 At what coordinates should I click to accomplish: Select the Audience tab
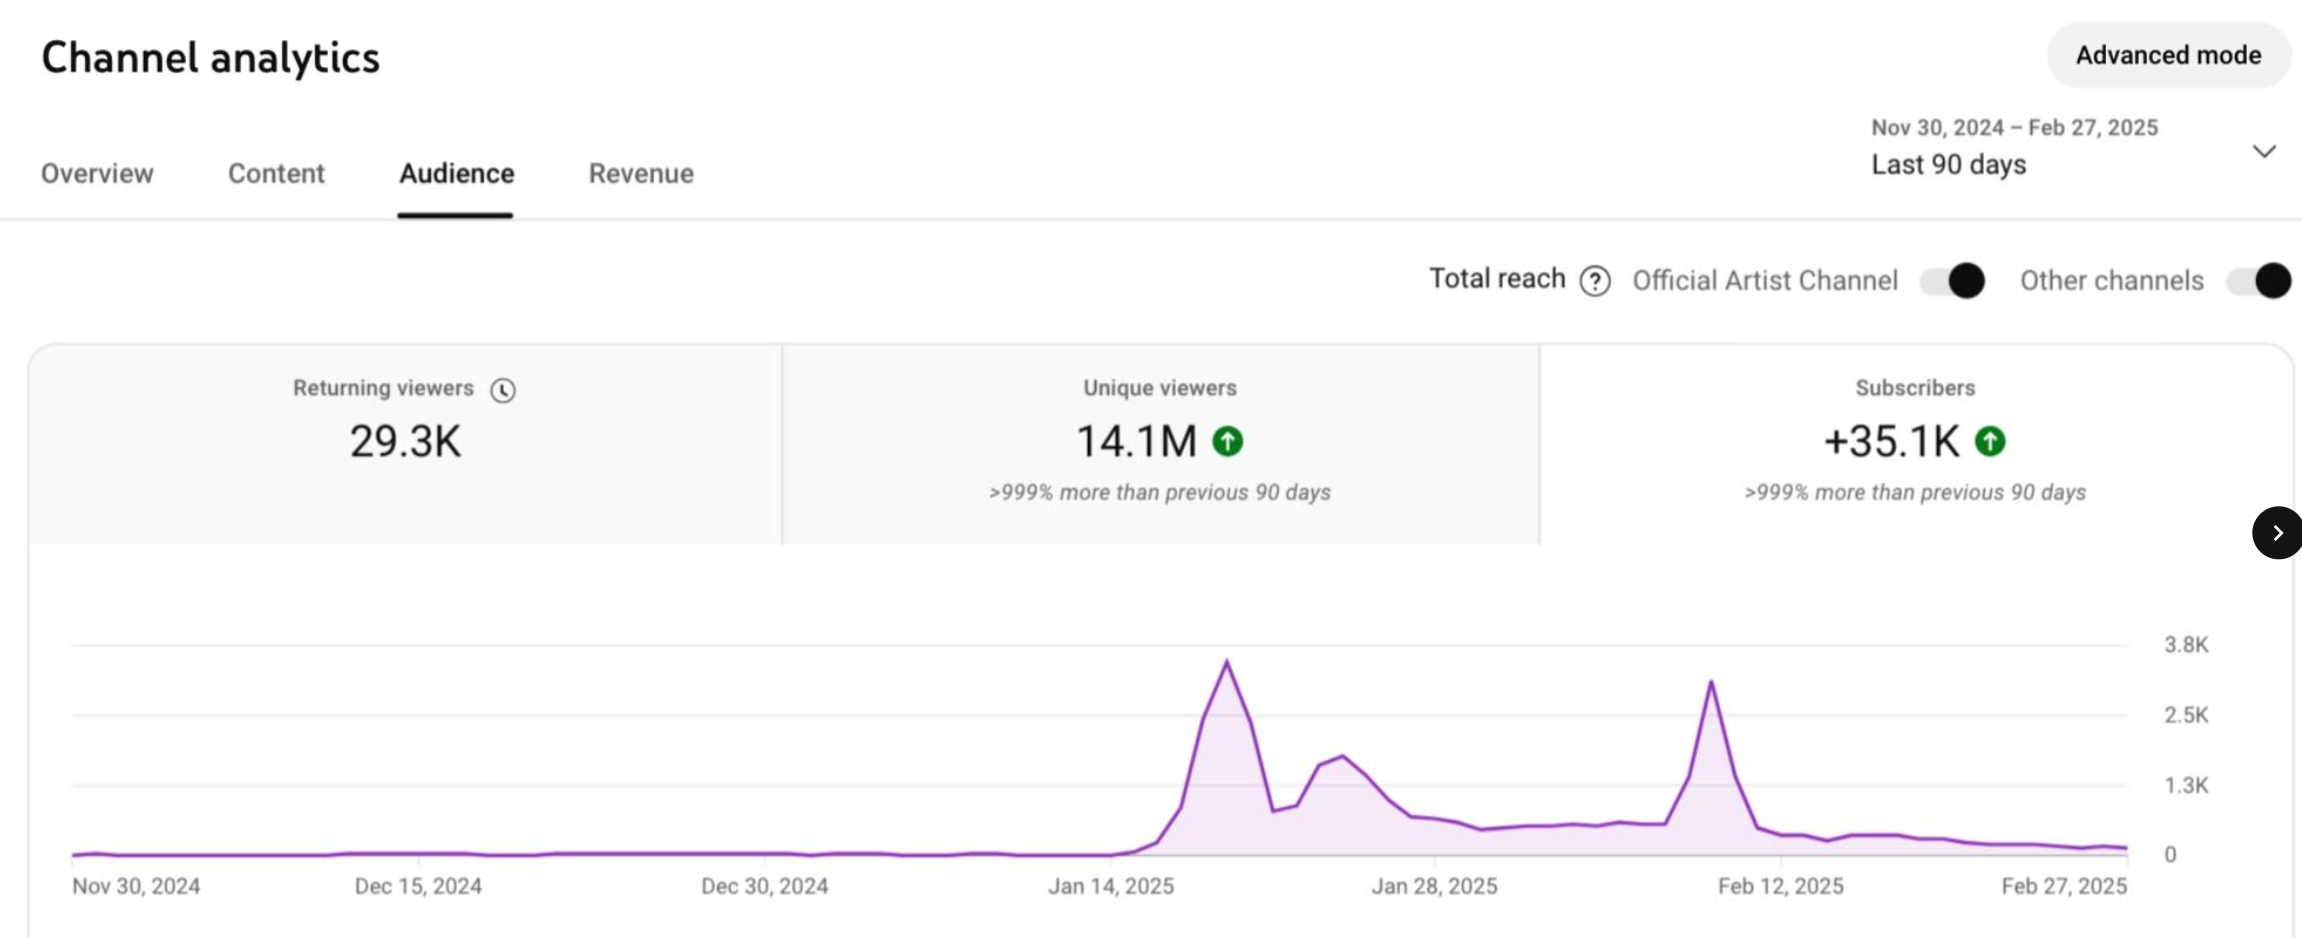pos(456,173)
